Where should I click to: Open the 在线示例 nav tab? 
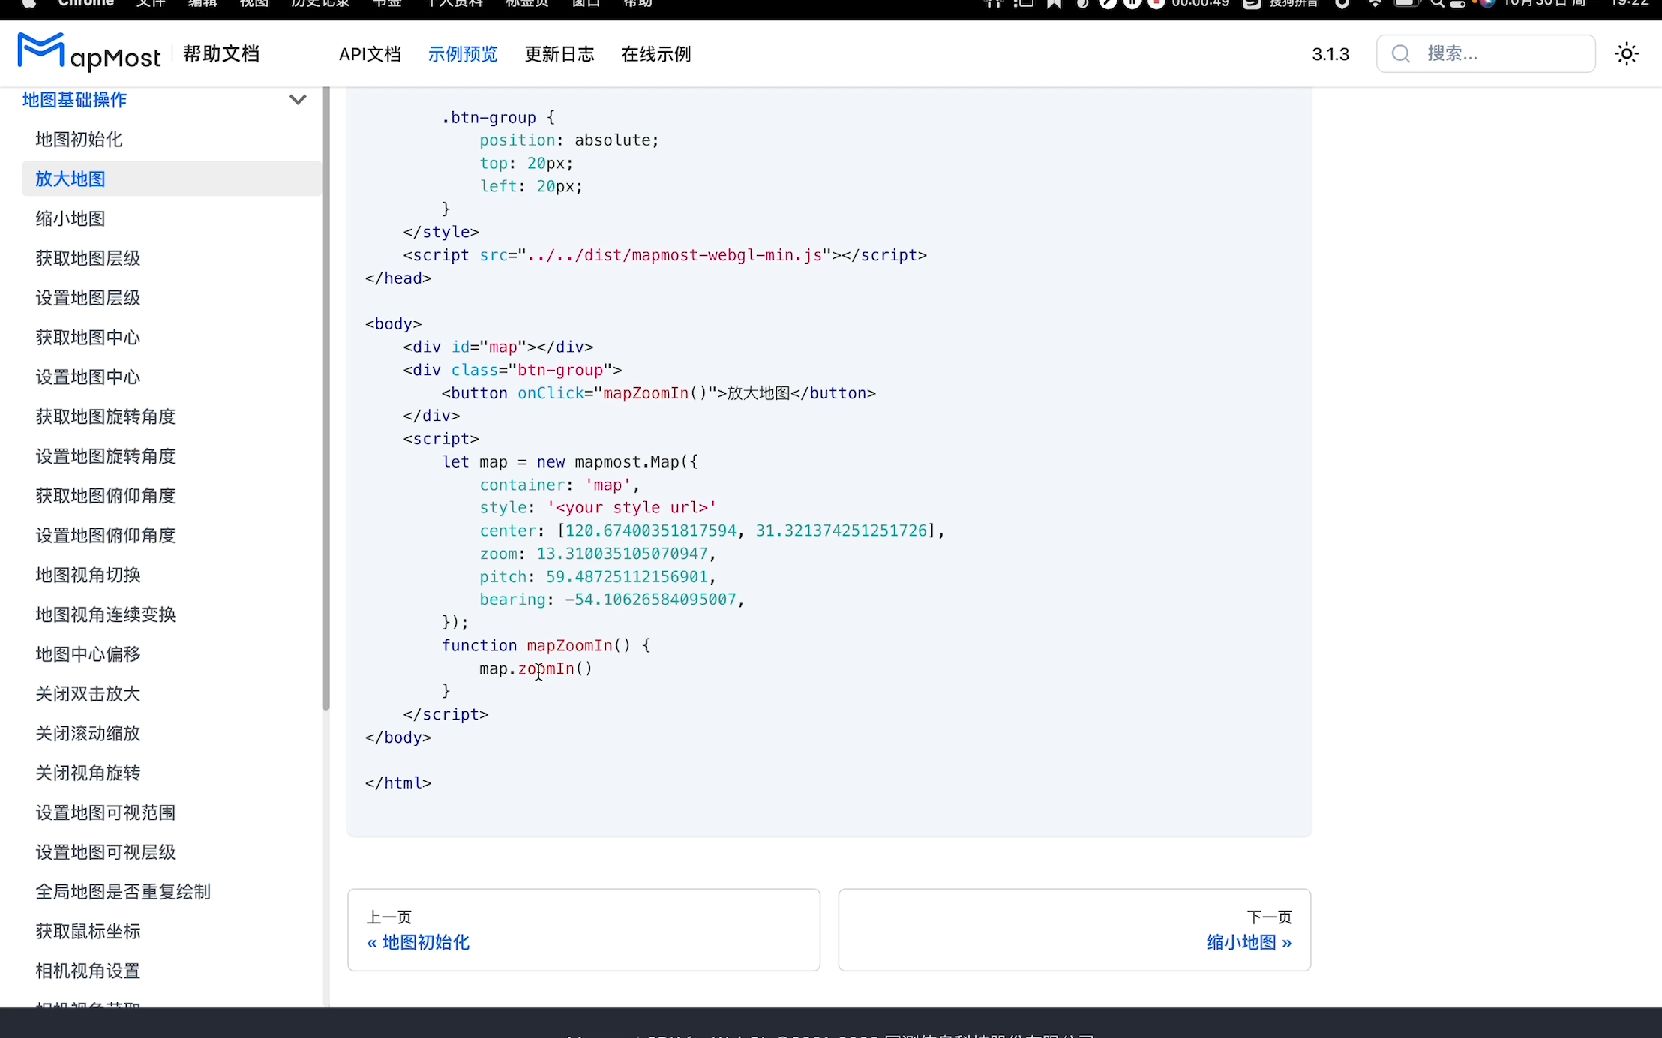tap(656, 54)
